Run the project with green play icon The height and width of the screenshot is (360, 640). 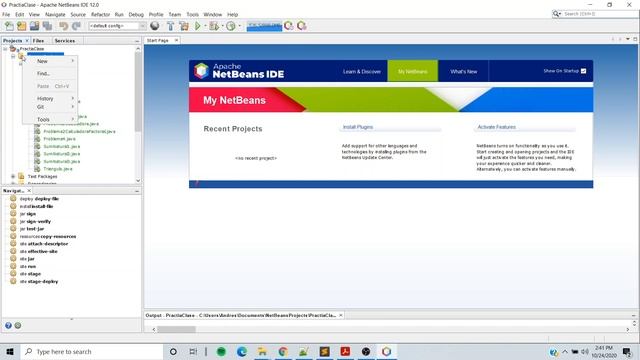point(198,26)
